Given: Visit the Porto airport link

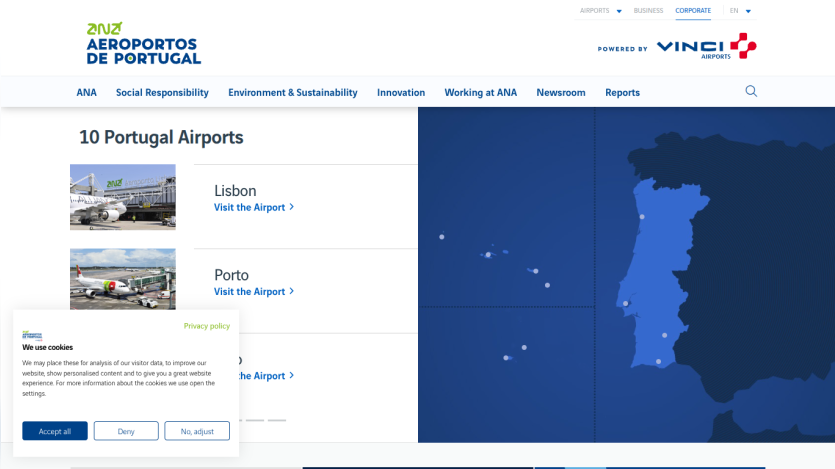Looking at the screenshot, I should point(254,292).
